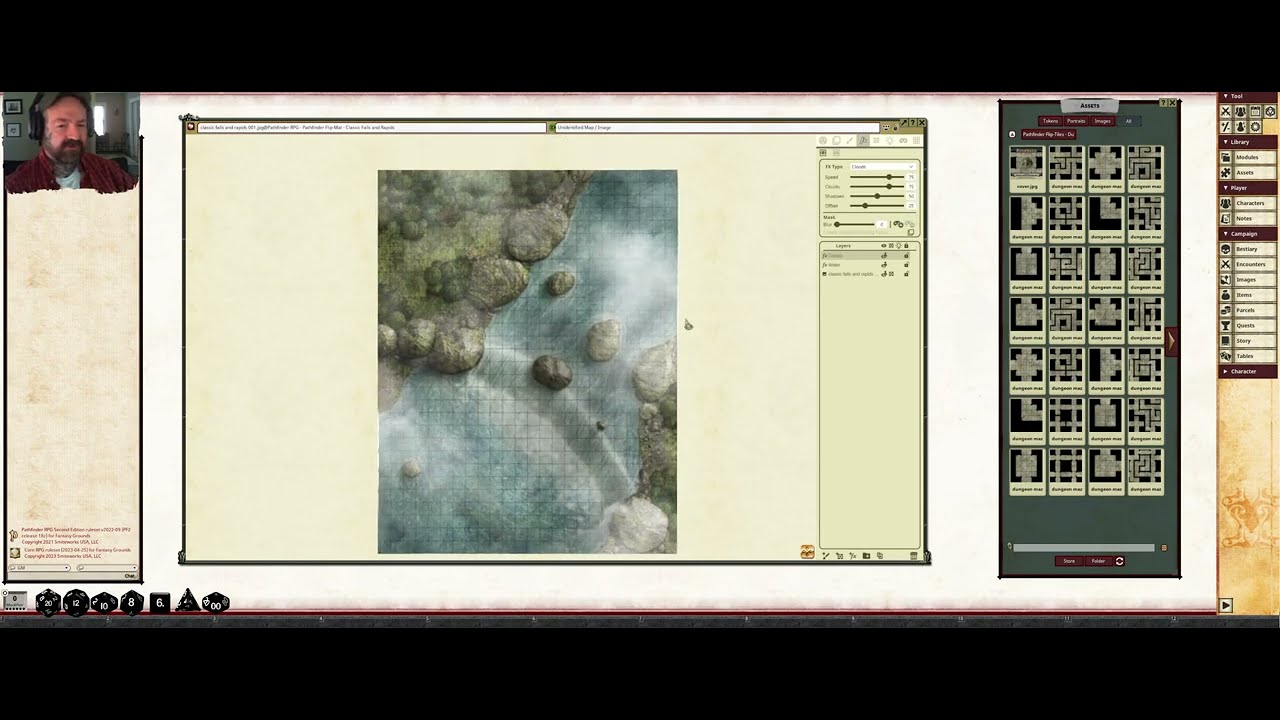This screenshot has width=1280, height=720.
Task: Toggle eye icon in Layers header
Action: click(x=884, y=245)
